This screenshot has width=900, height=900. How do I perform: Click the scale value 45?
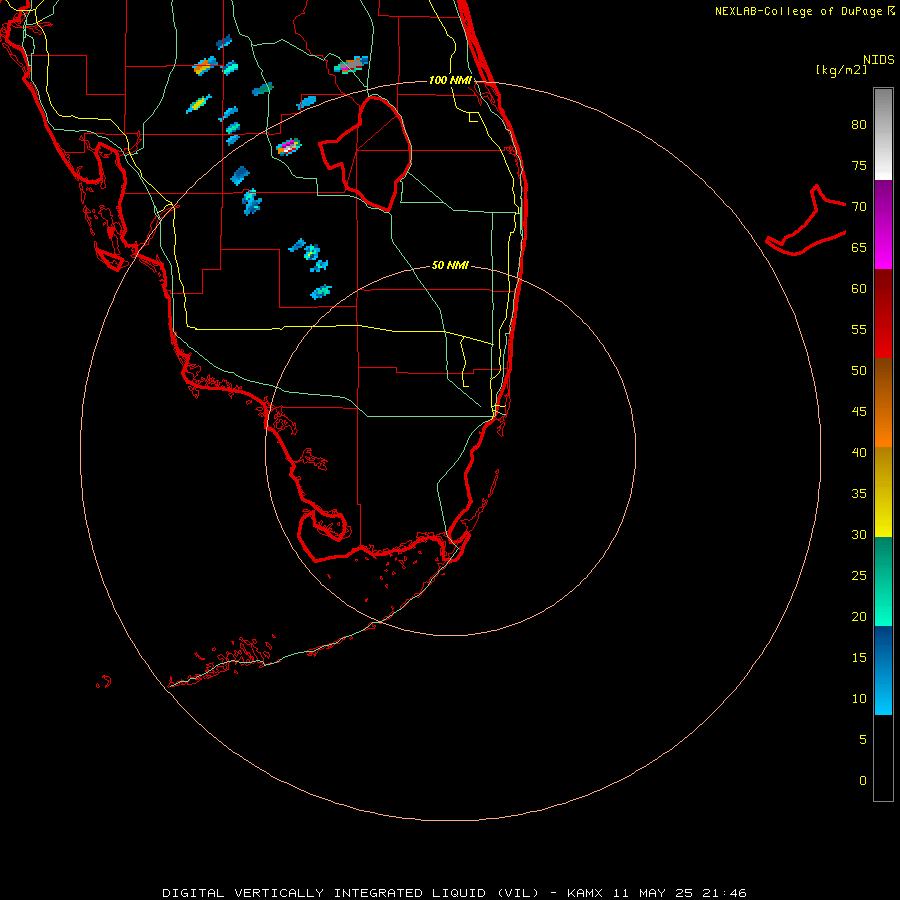859,412
